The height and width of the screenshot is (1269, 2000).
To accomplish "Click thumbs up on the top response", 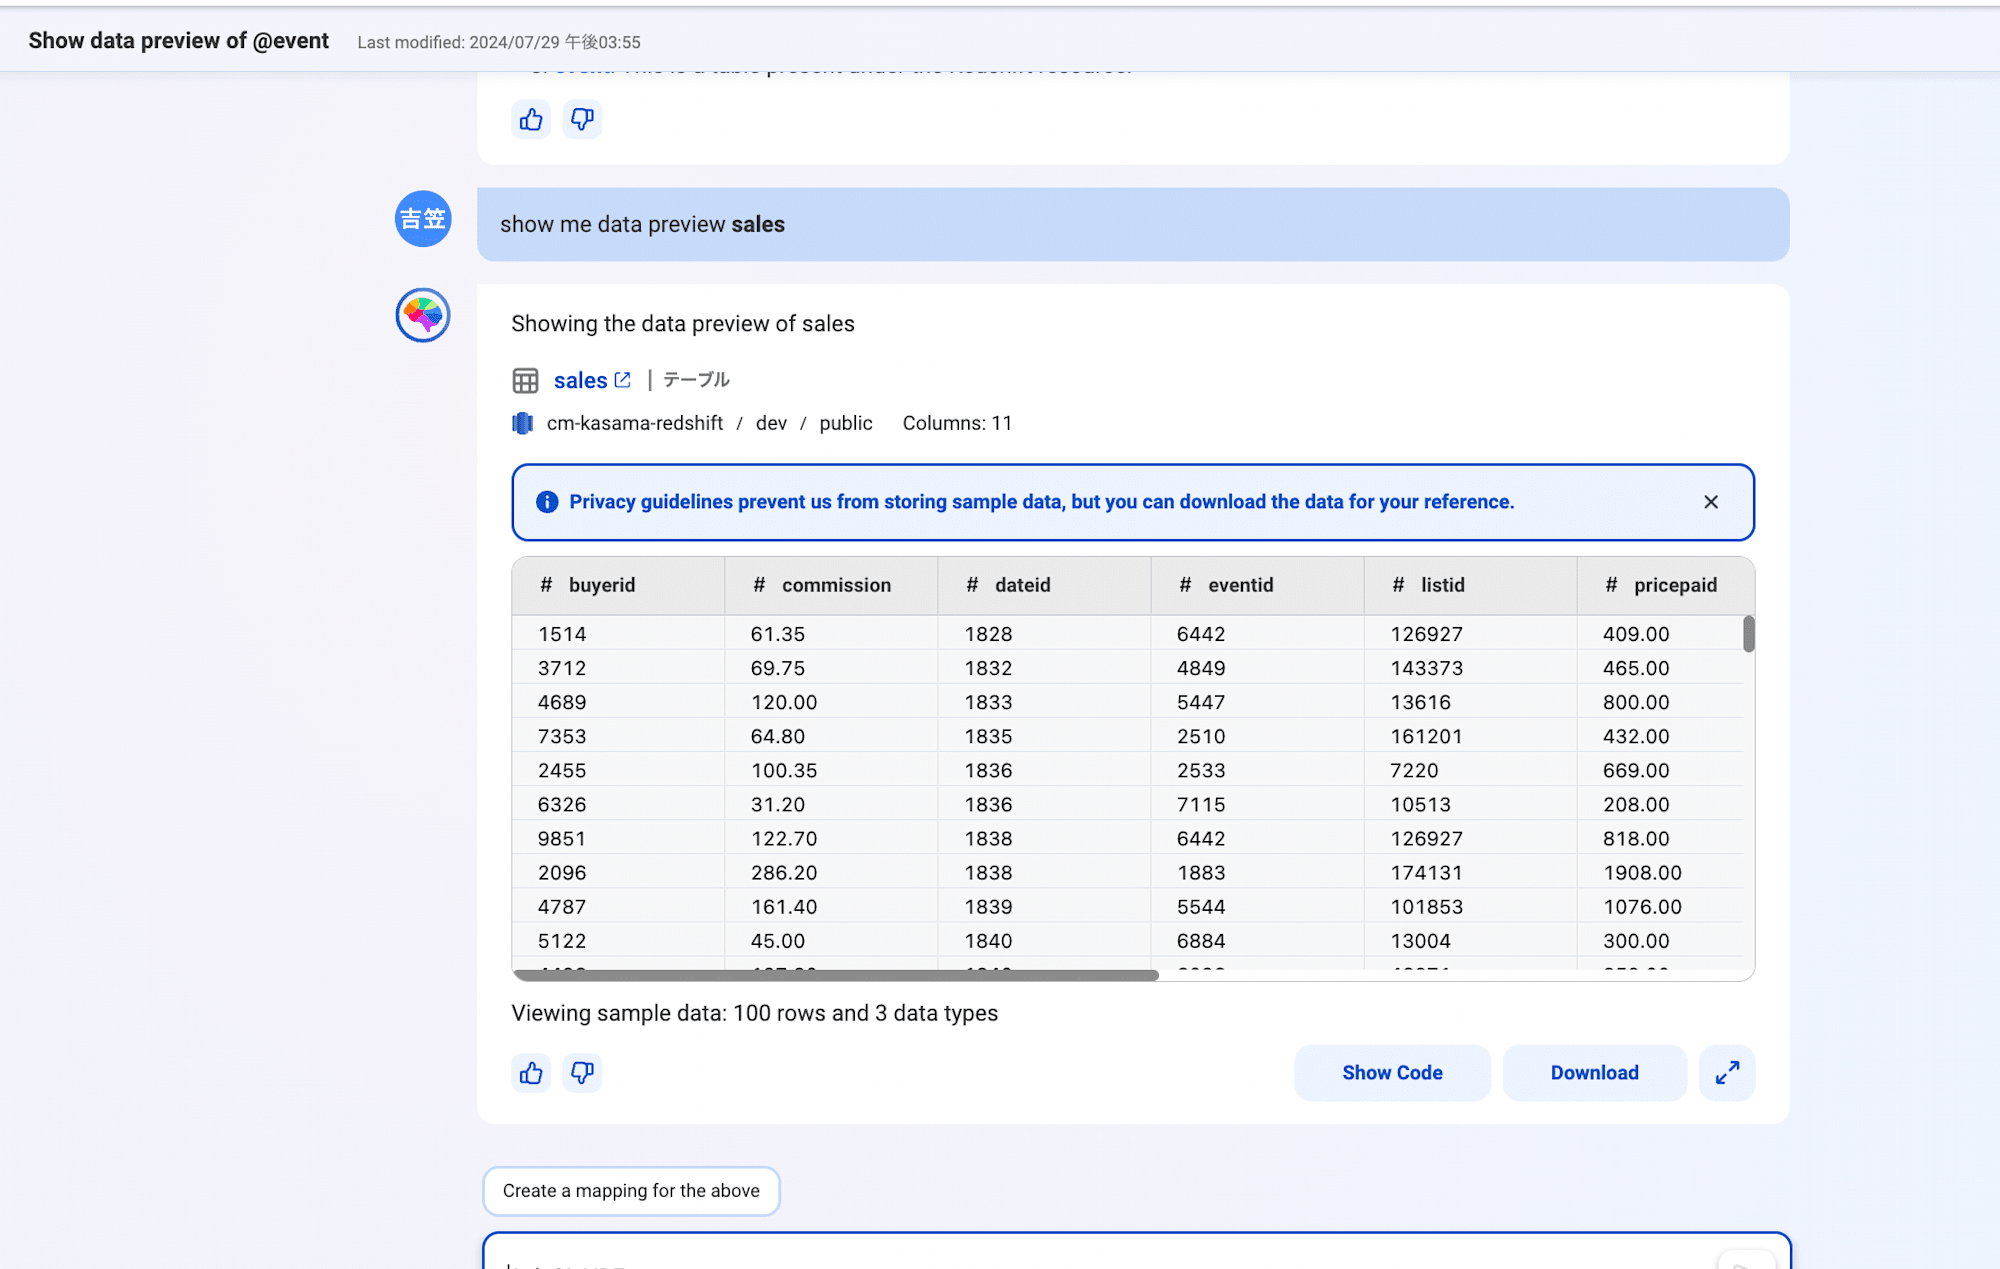I will pos(531,120).
